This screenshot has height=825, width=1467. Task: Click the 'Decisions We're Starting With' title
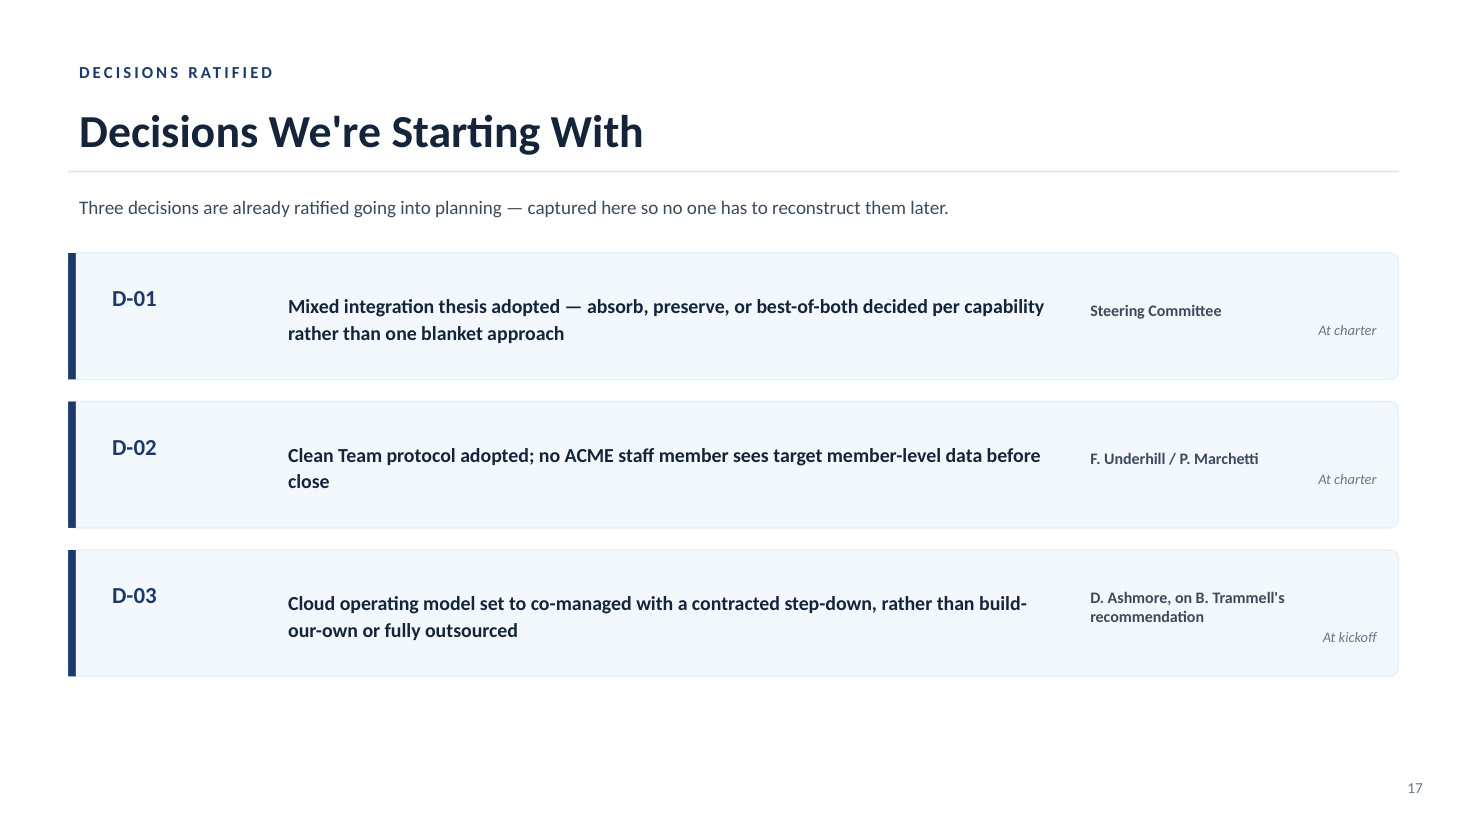(x=361, y=132)
